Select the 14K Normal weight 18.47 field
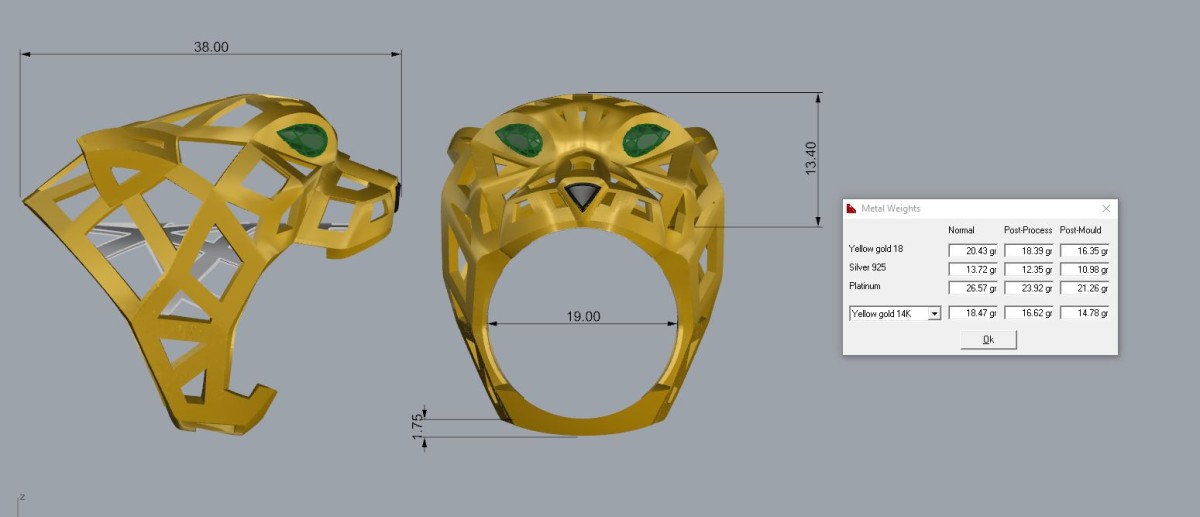The width and height of the screenshot is (1200, 517). [x=973, y=313]
